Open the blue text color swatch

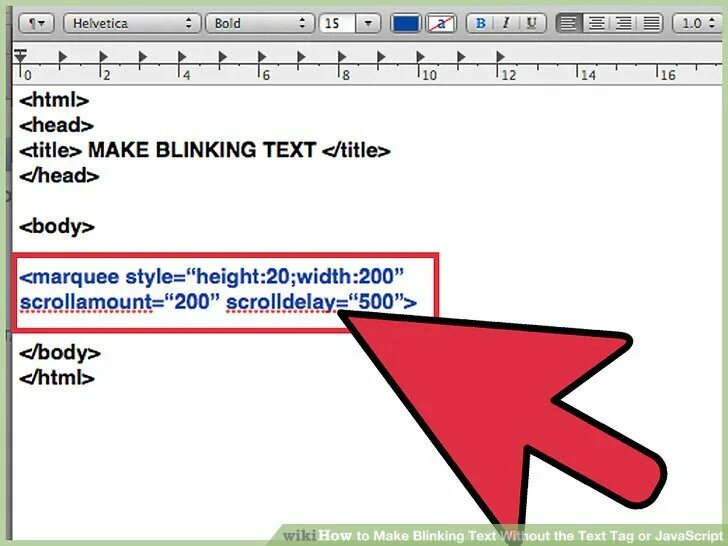406,23
